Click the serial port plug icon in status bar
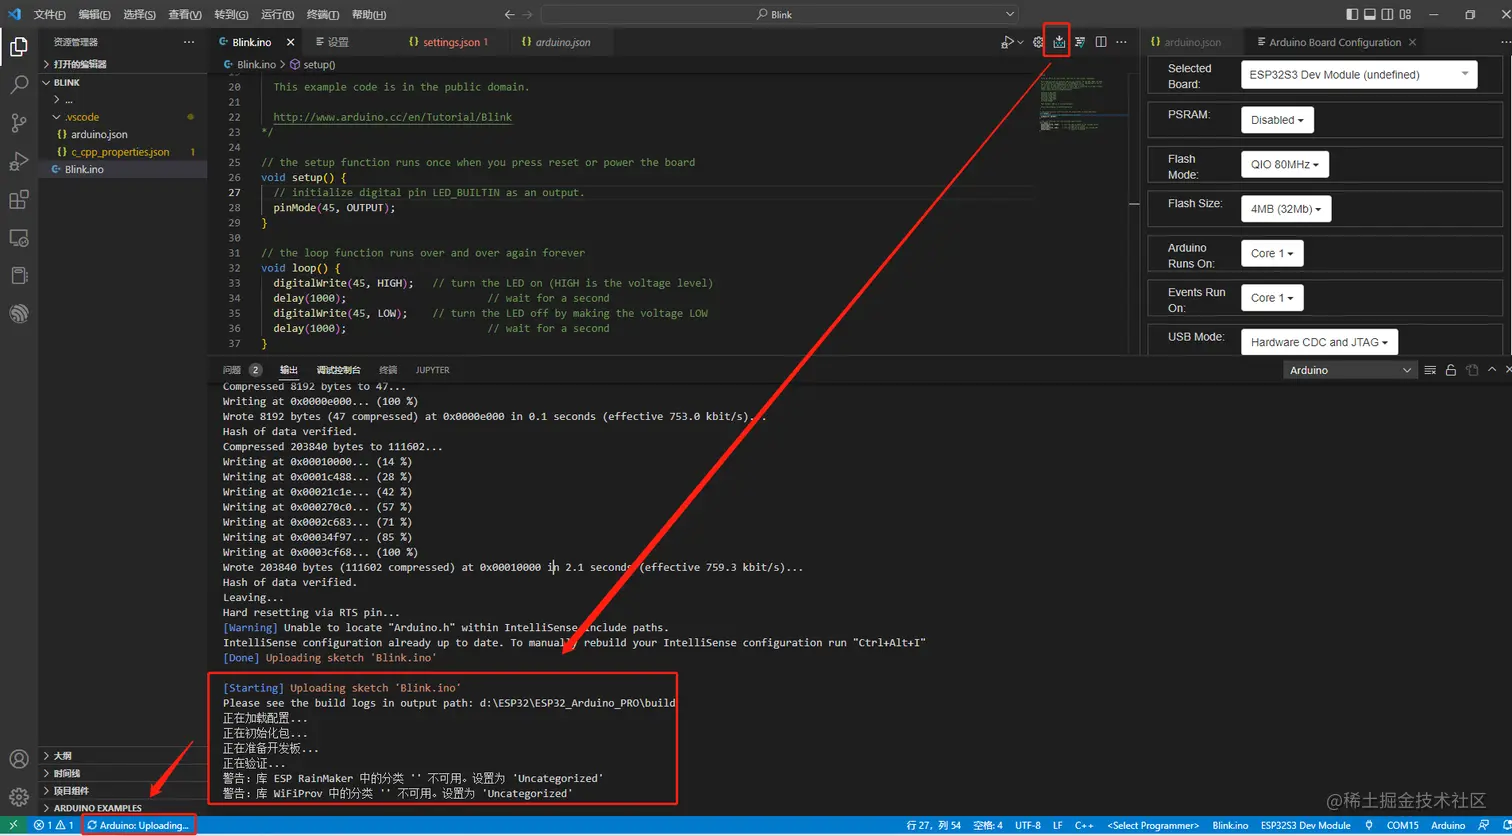The image size is (1512, 836). click(x=1369, y=826)
